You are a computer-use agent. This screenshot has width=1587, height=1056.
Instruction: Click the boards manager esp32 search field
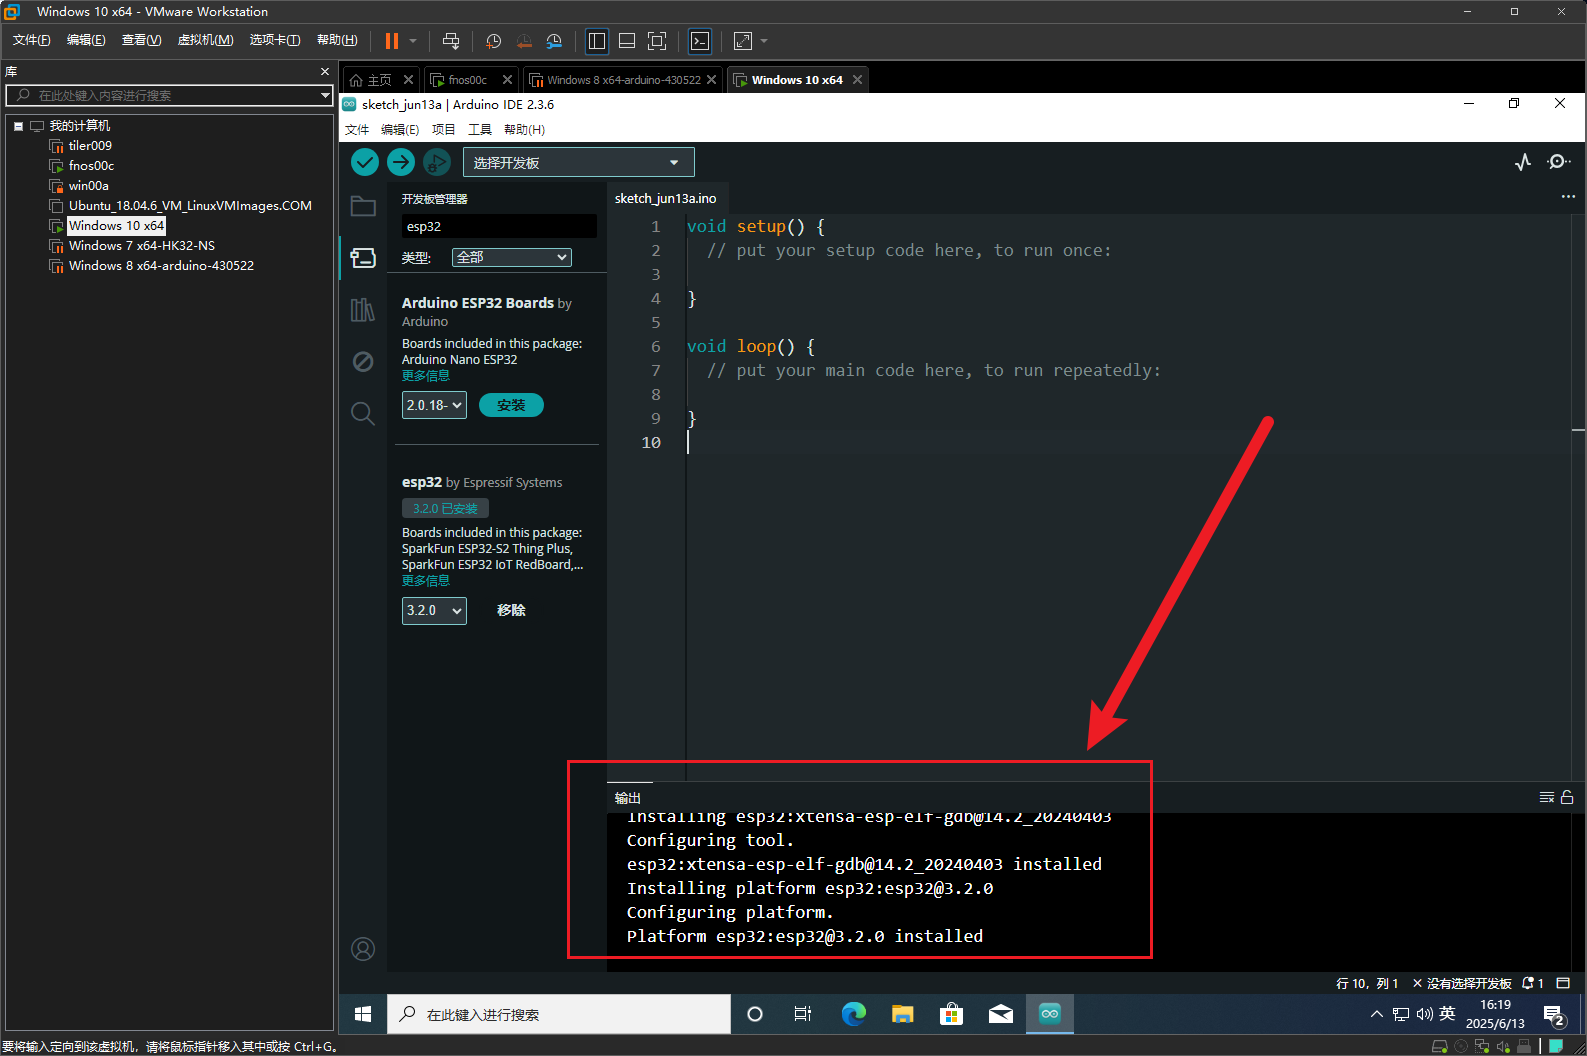[499, 227]
